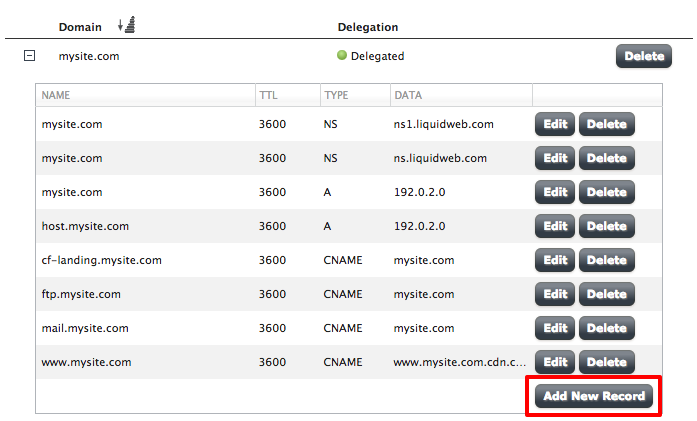This screenshot has height=421, width=697.
Task: Select the www.mysite.com.cdn data cell
Action: tap(460, 362)
